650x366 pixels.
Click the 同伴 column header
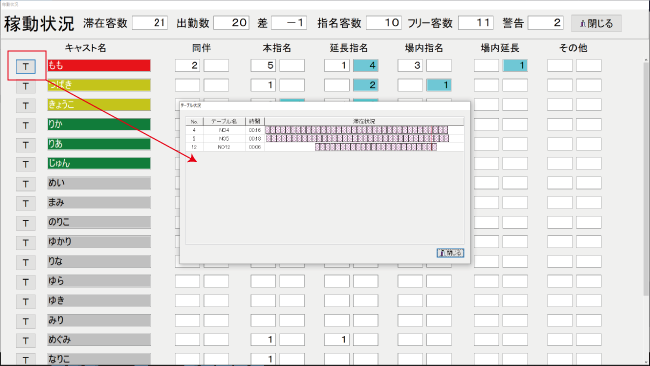201,48
